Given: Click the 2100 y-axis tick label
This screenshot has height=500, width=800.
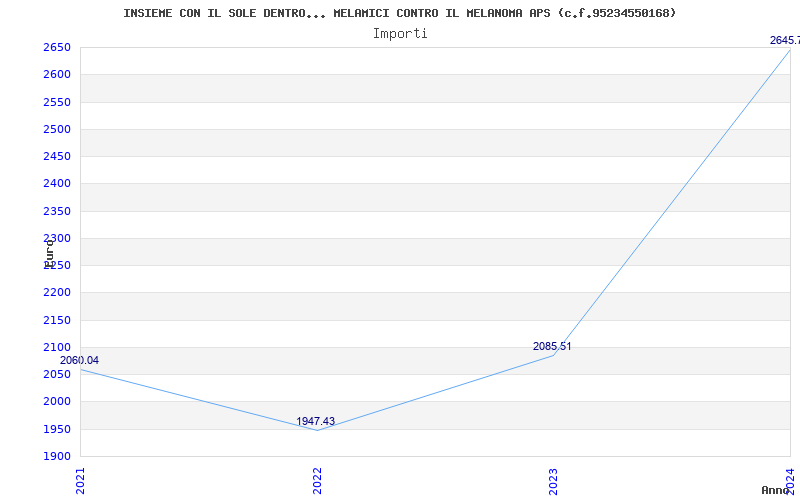Looking at the screenshot, I should [x=57, y=347].
